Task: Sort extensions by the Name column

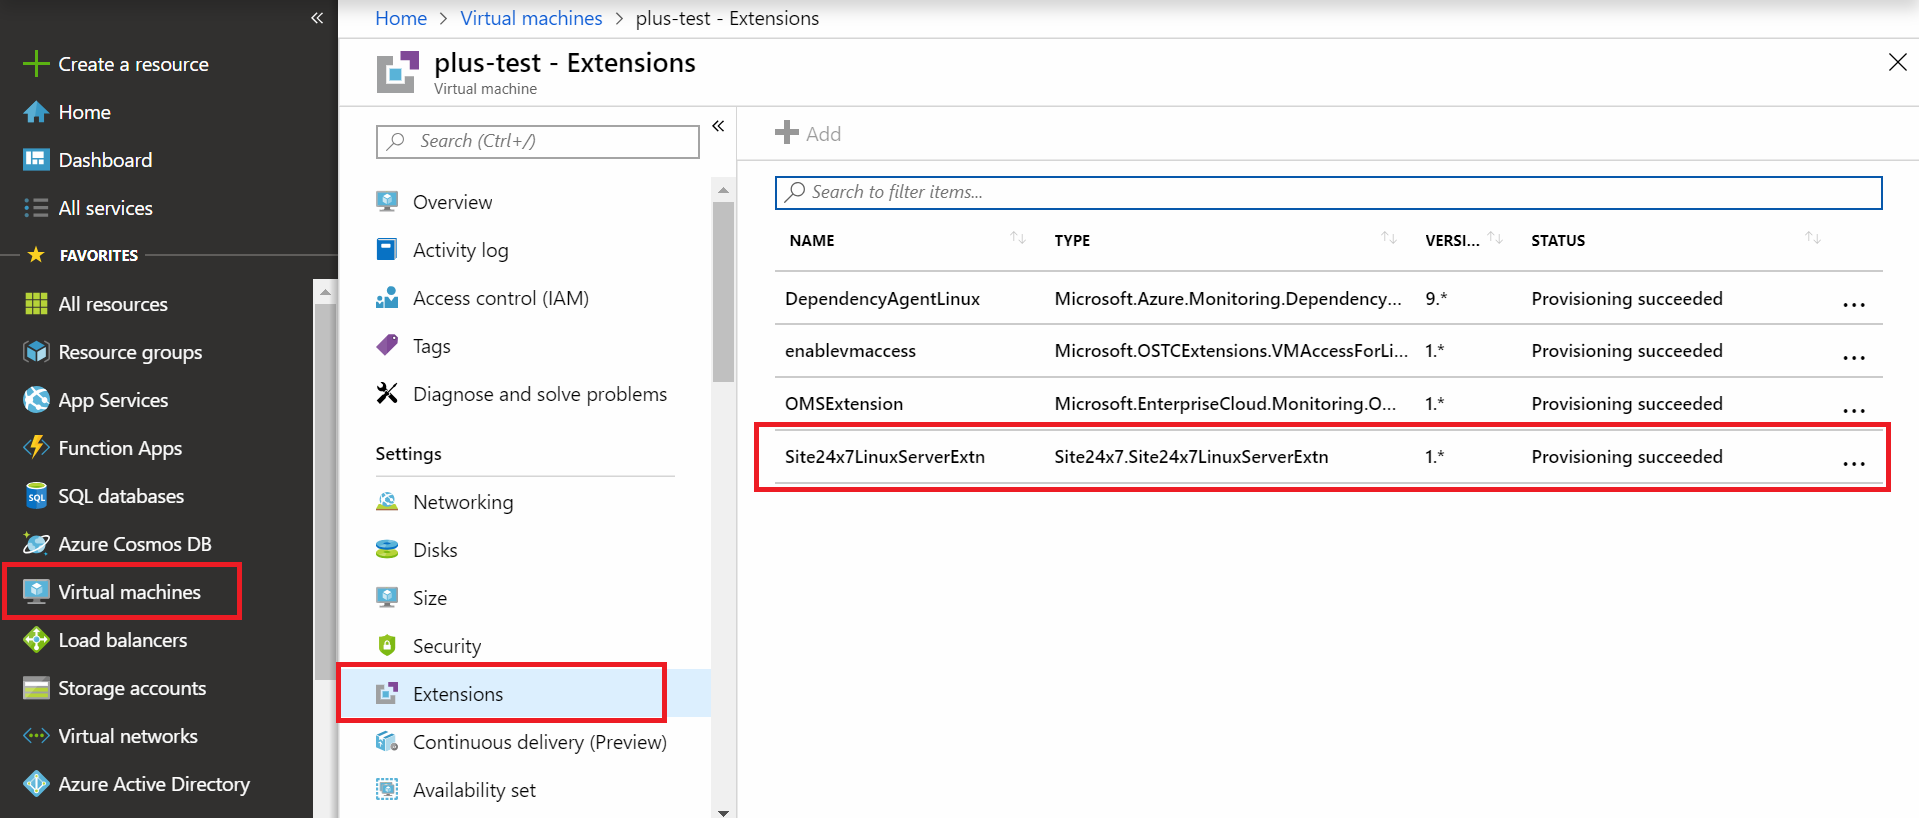Action: [1017, 238]
